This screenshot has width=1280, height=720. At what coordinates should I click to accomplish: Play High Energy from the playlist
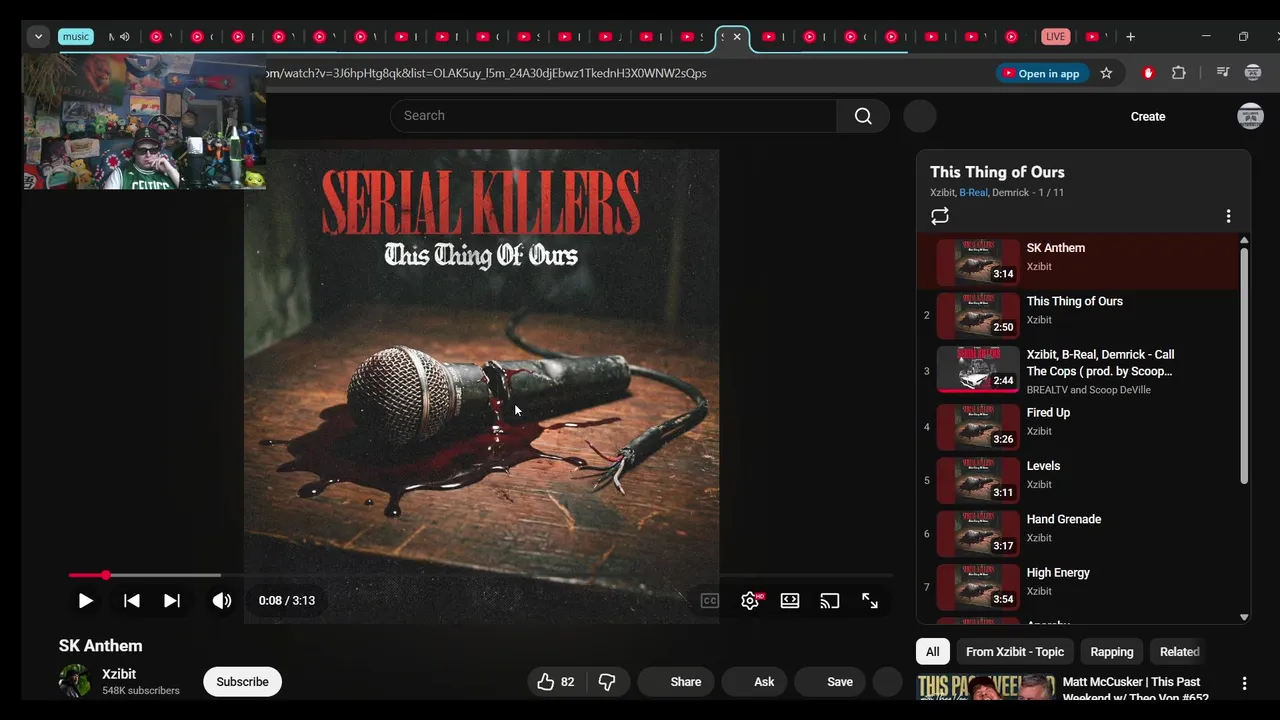tap(1078, 586)
